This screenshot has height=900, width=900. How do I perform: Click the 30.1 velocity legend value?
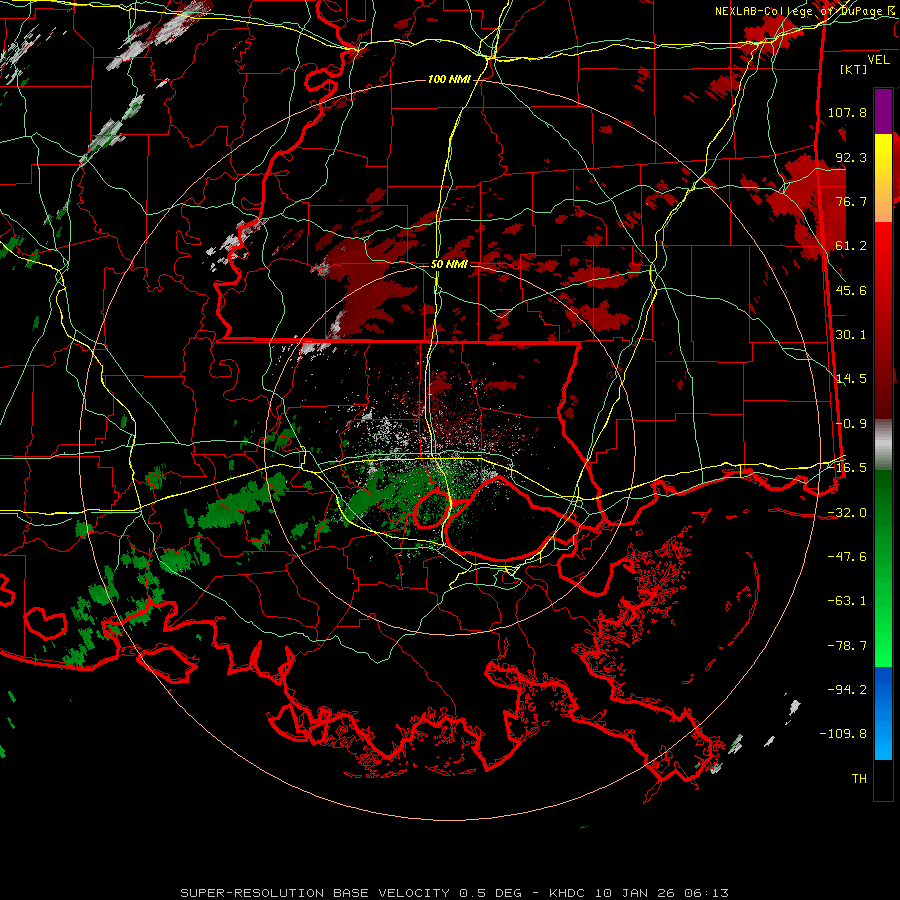851,335
